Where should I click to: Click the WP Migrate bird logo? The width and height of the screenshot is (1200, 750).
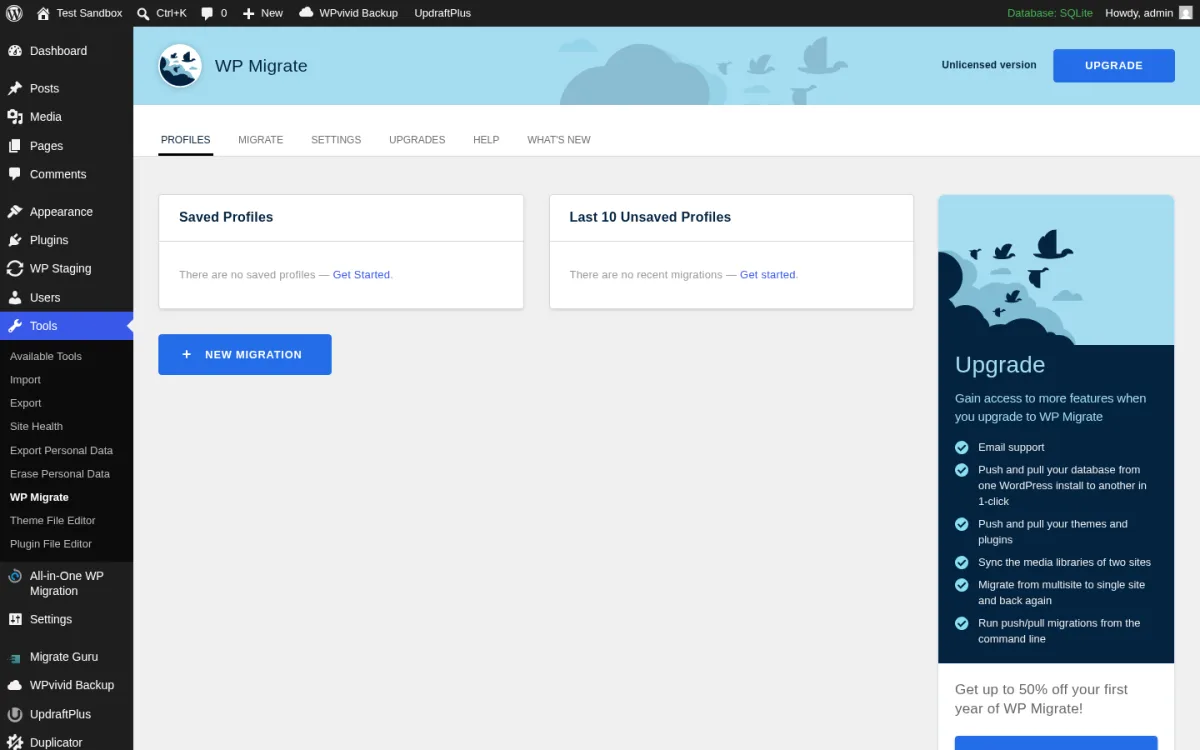tap(180, 66)
